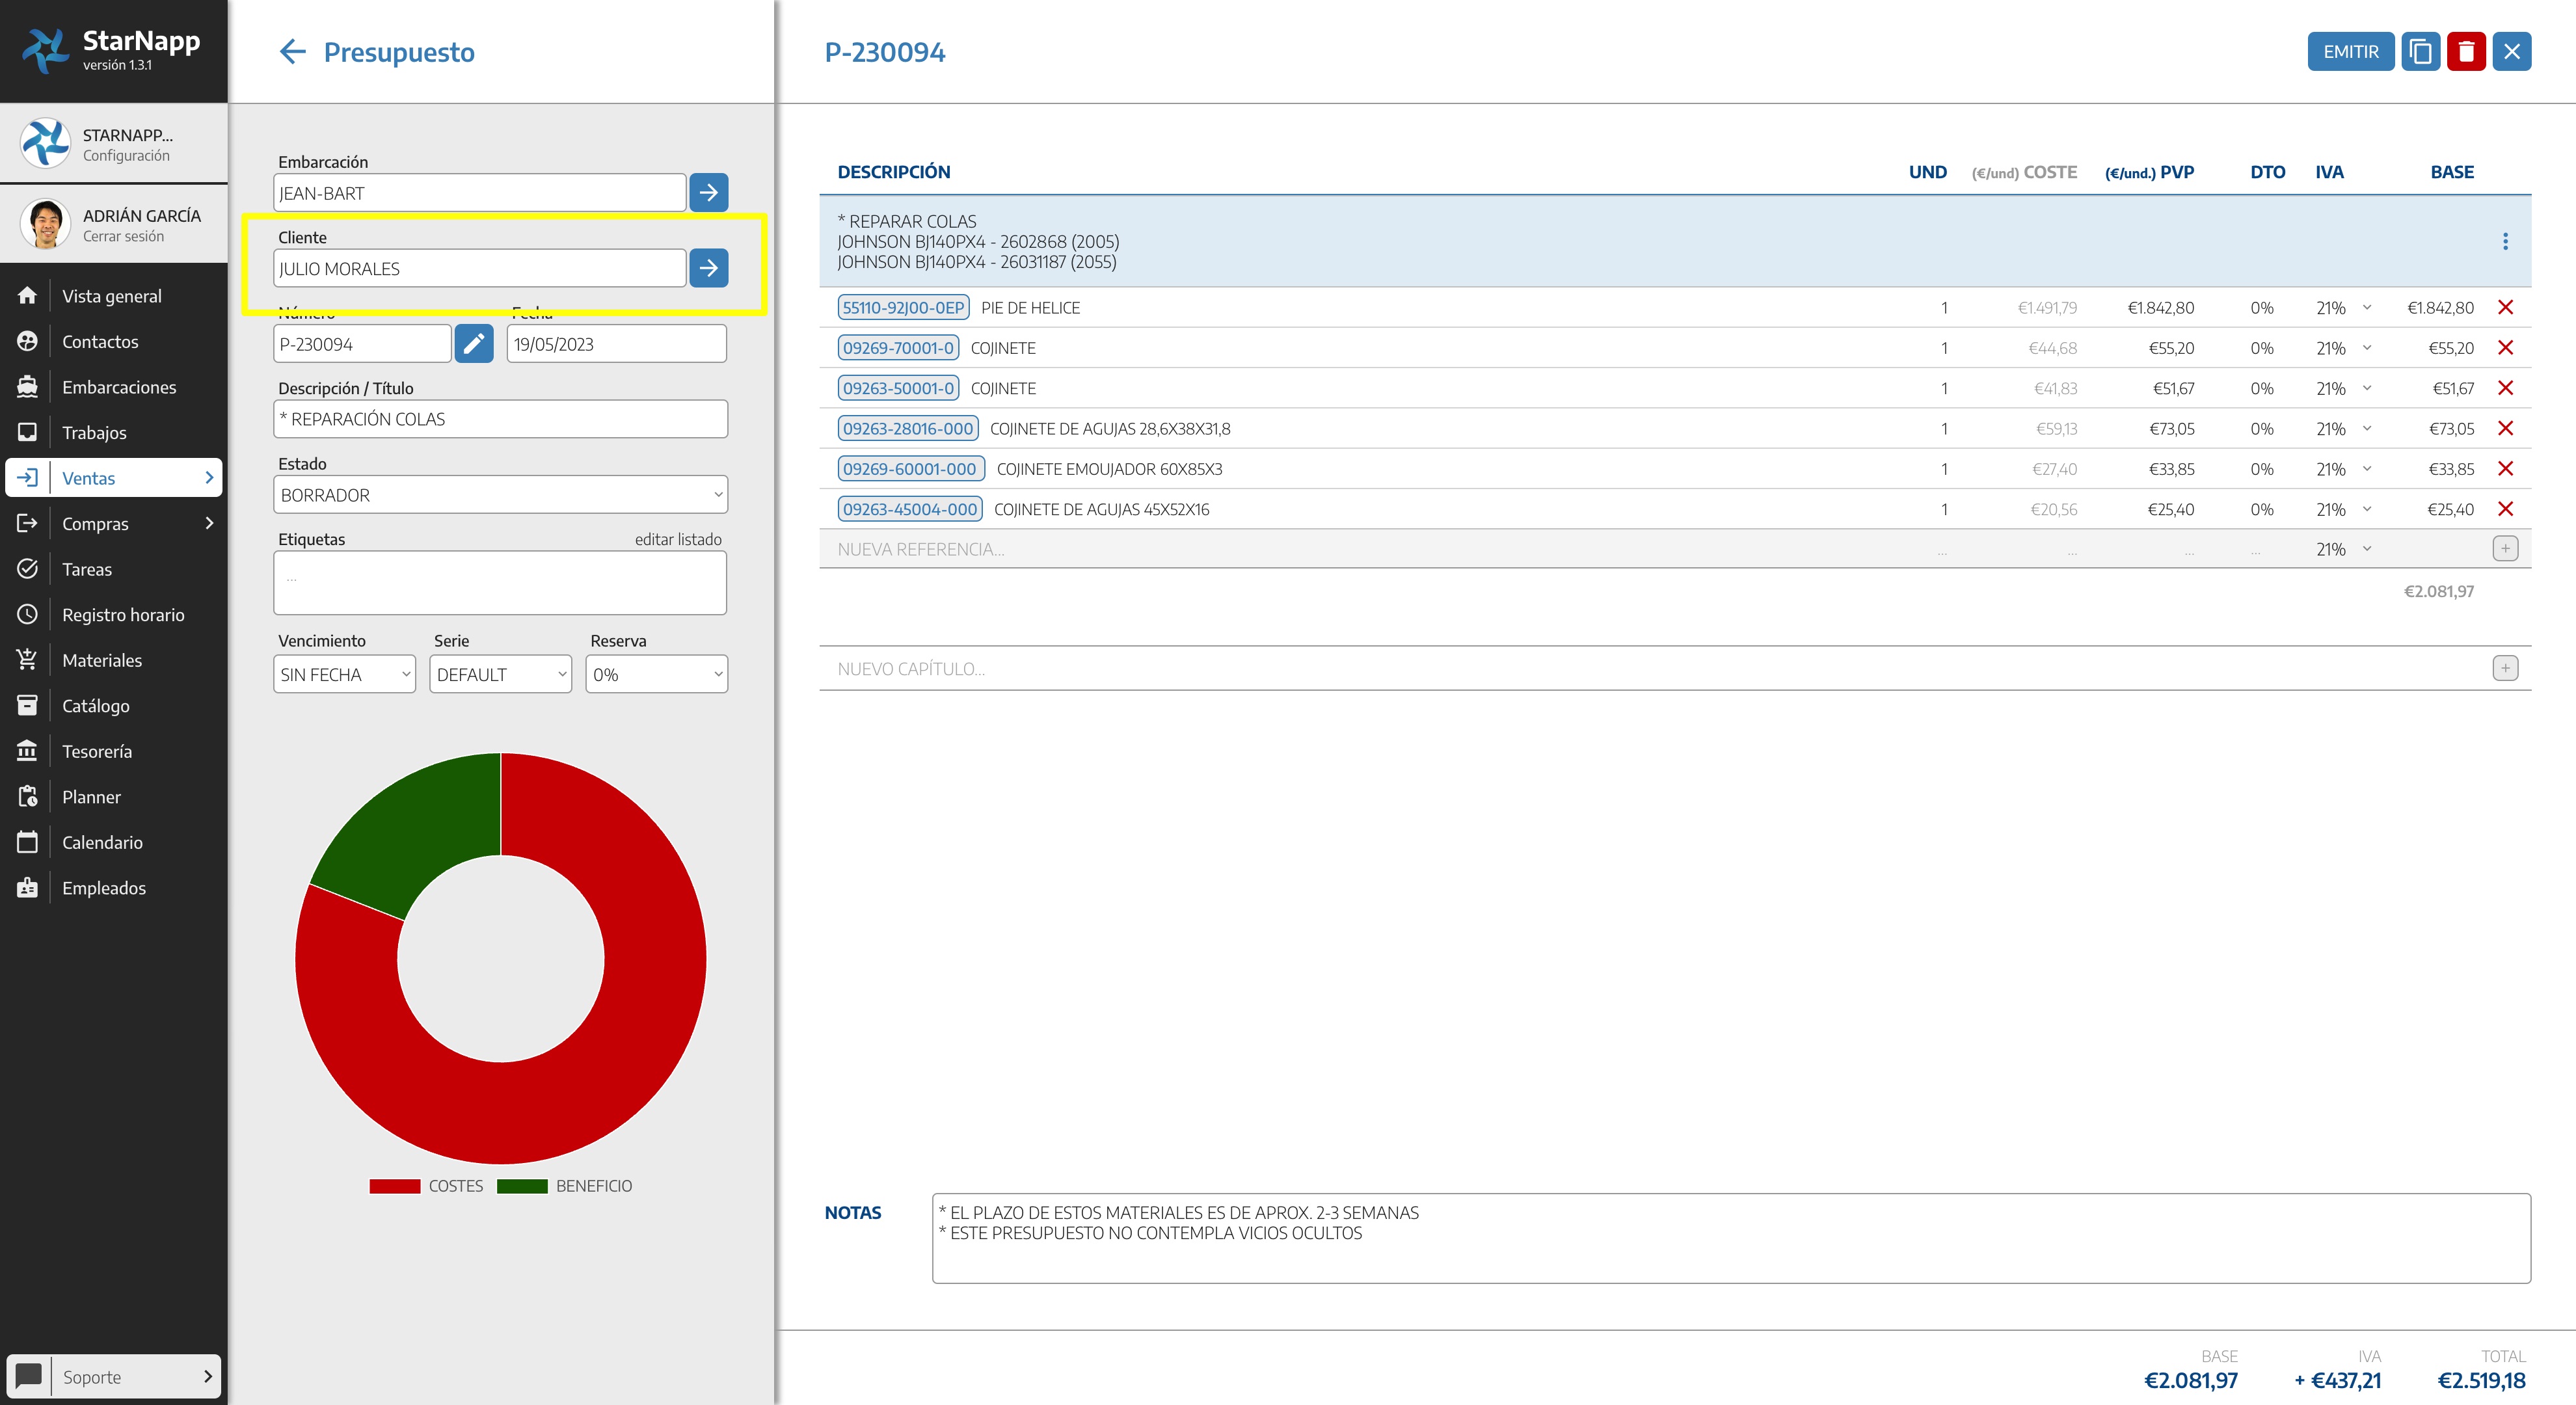Open the Vencimiento SIN FECHA dropdown

344,674
